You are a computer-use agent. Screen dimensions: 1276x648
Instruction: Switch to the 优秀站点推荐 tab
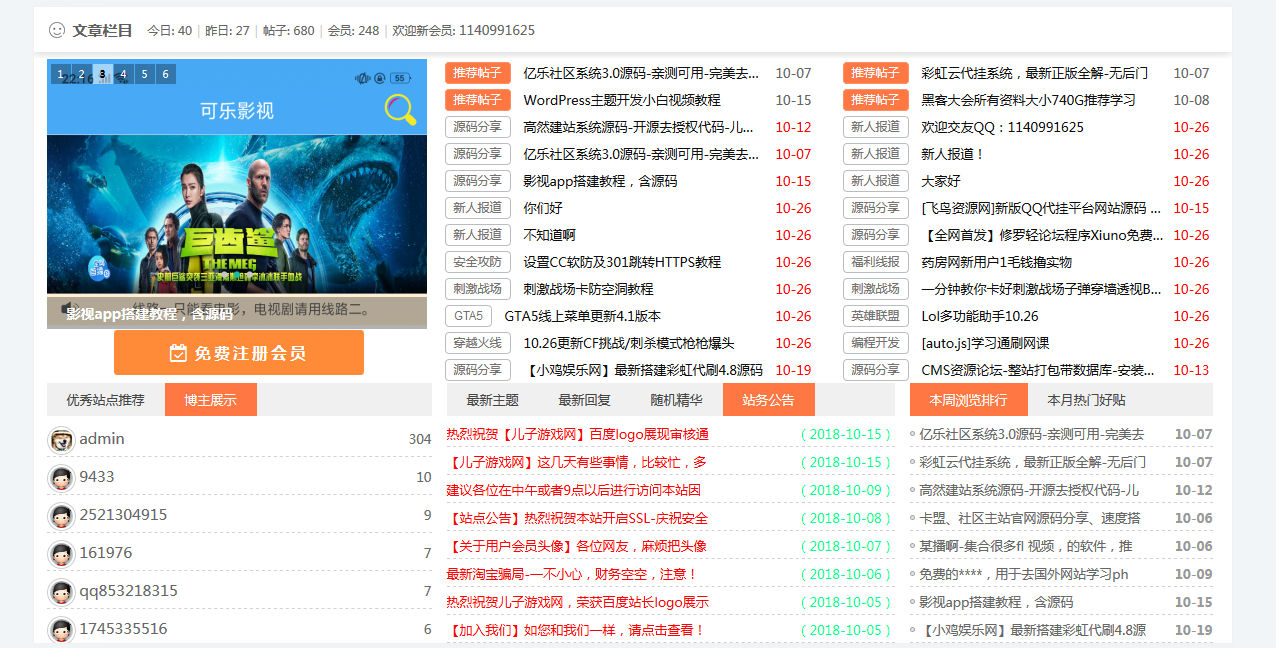[106, 400]
